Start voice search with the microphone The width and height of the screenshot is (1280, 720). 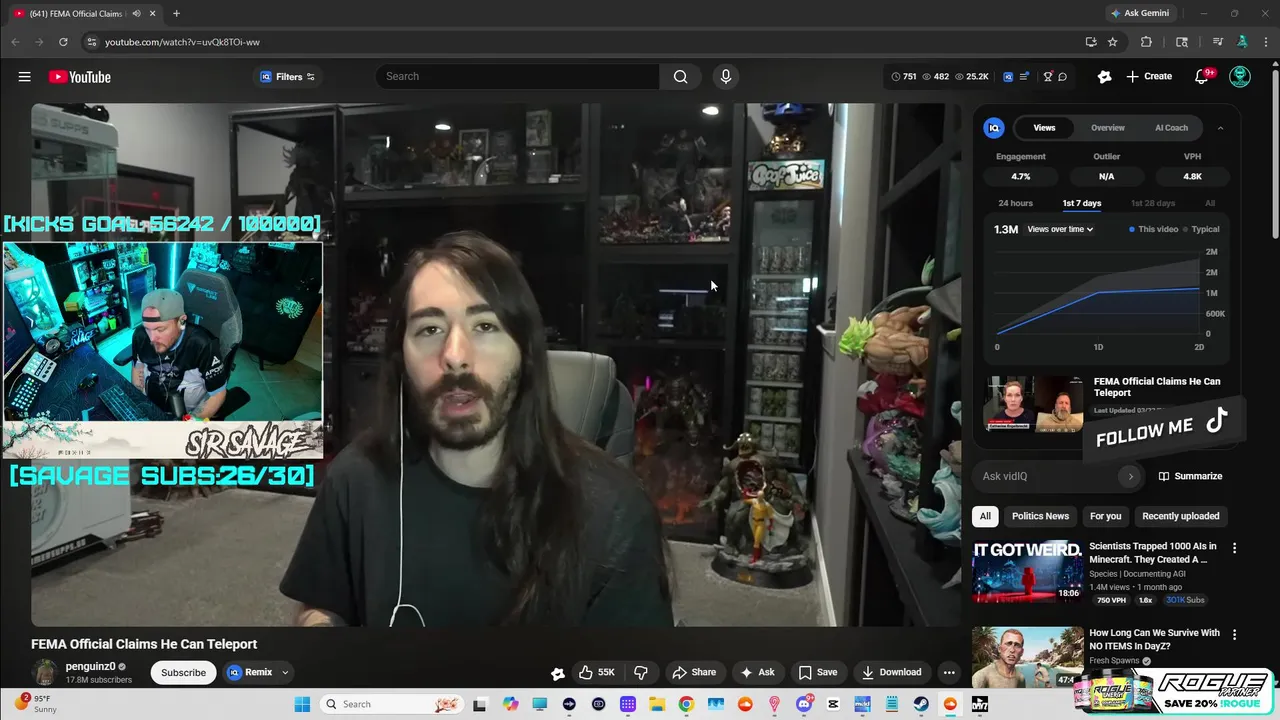pos(726,76)
